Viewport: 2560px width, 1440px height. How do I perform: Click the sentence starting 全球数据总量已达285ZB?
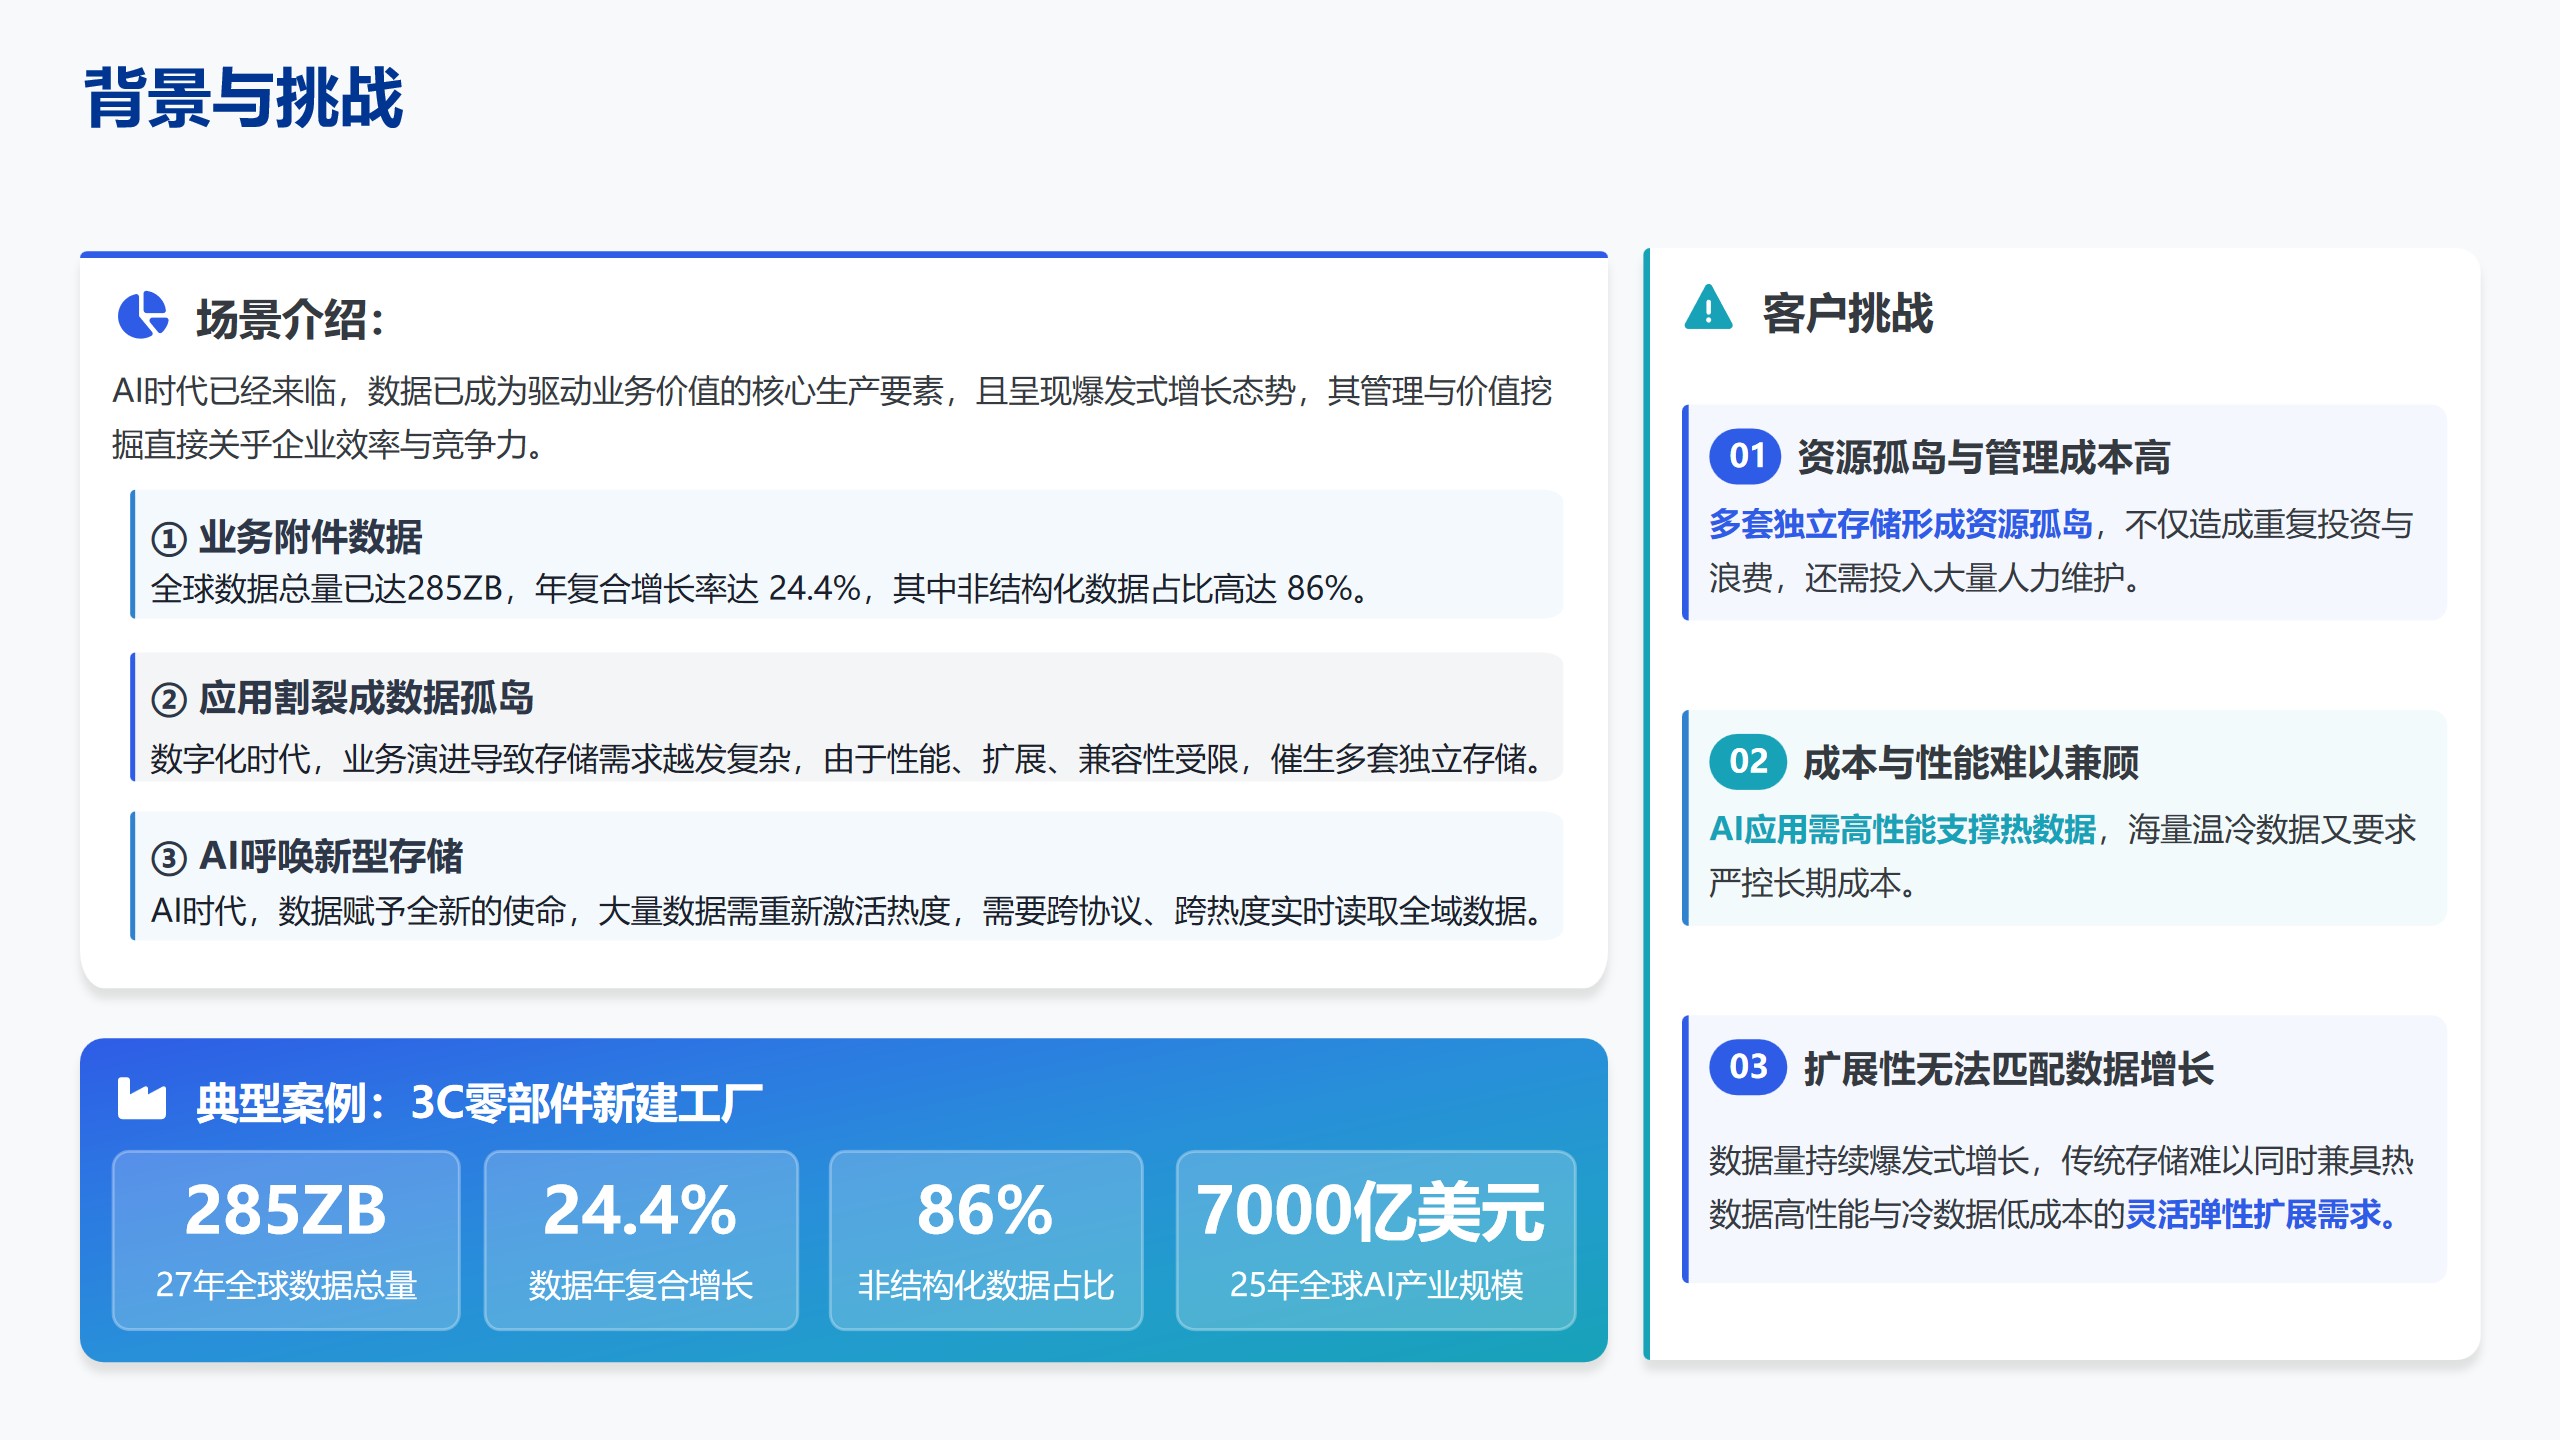(x=759, y=589)
